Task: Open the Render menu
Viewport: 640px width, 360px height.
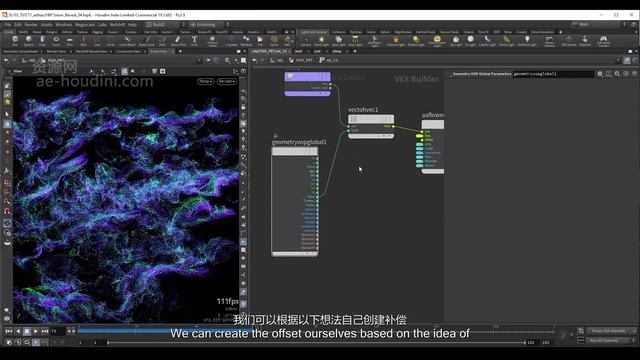Action: (x=31, y=24)
